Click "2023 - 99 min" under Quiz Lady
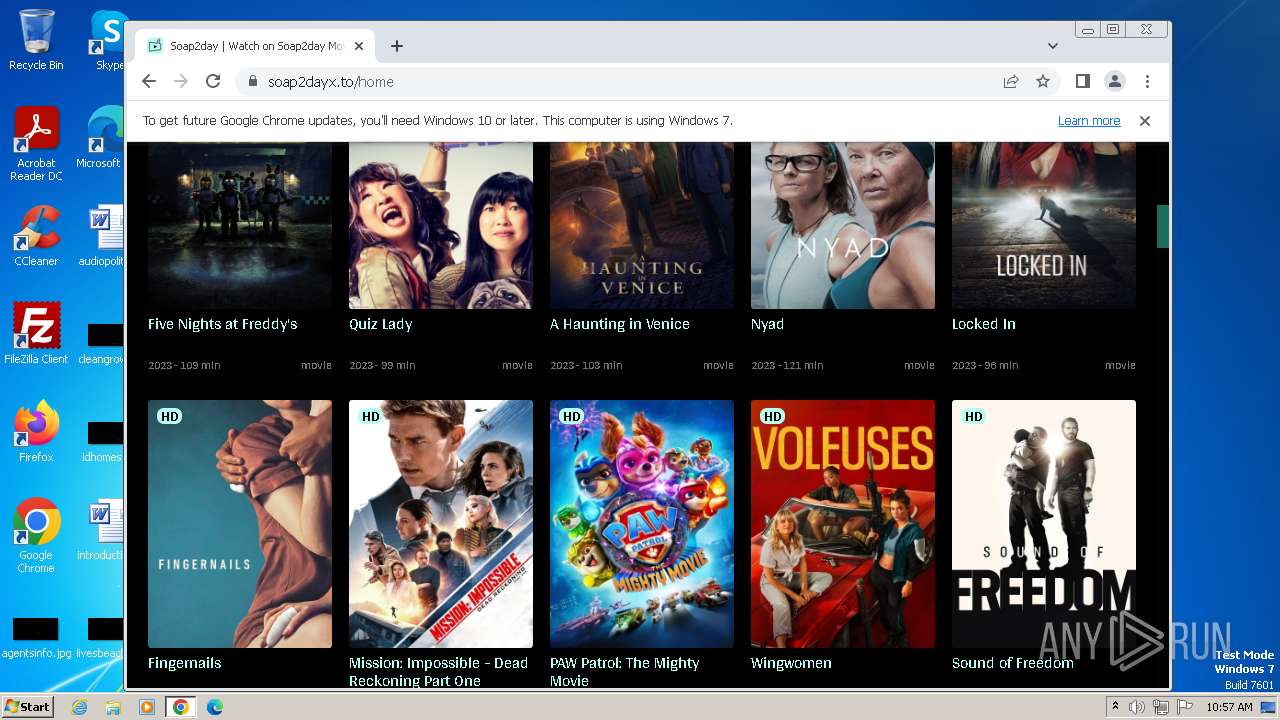Screen dimensions: 1280x720 pyautogui.click(x=382, y=365)
